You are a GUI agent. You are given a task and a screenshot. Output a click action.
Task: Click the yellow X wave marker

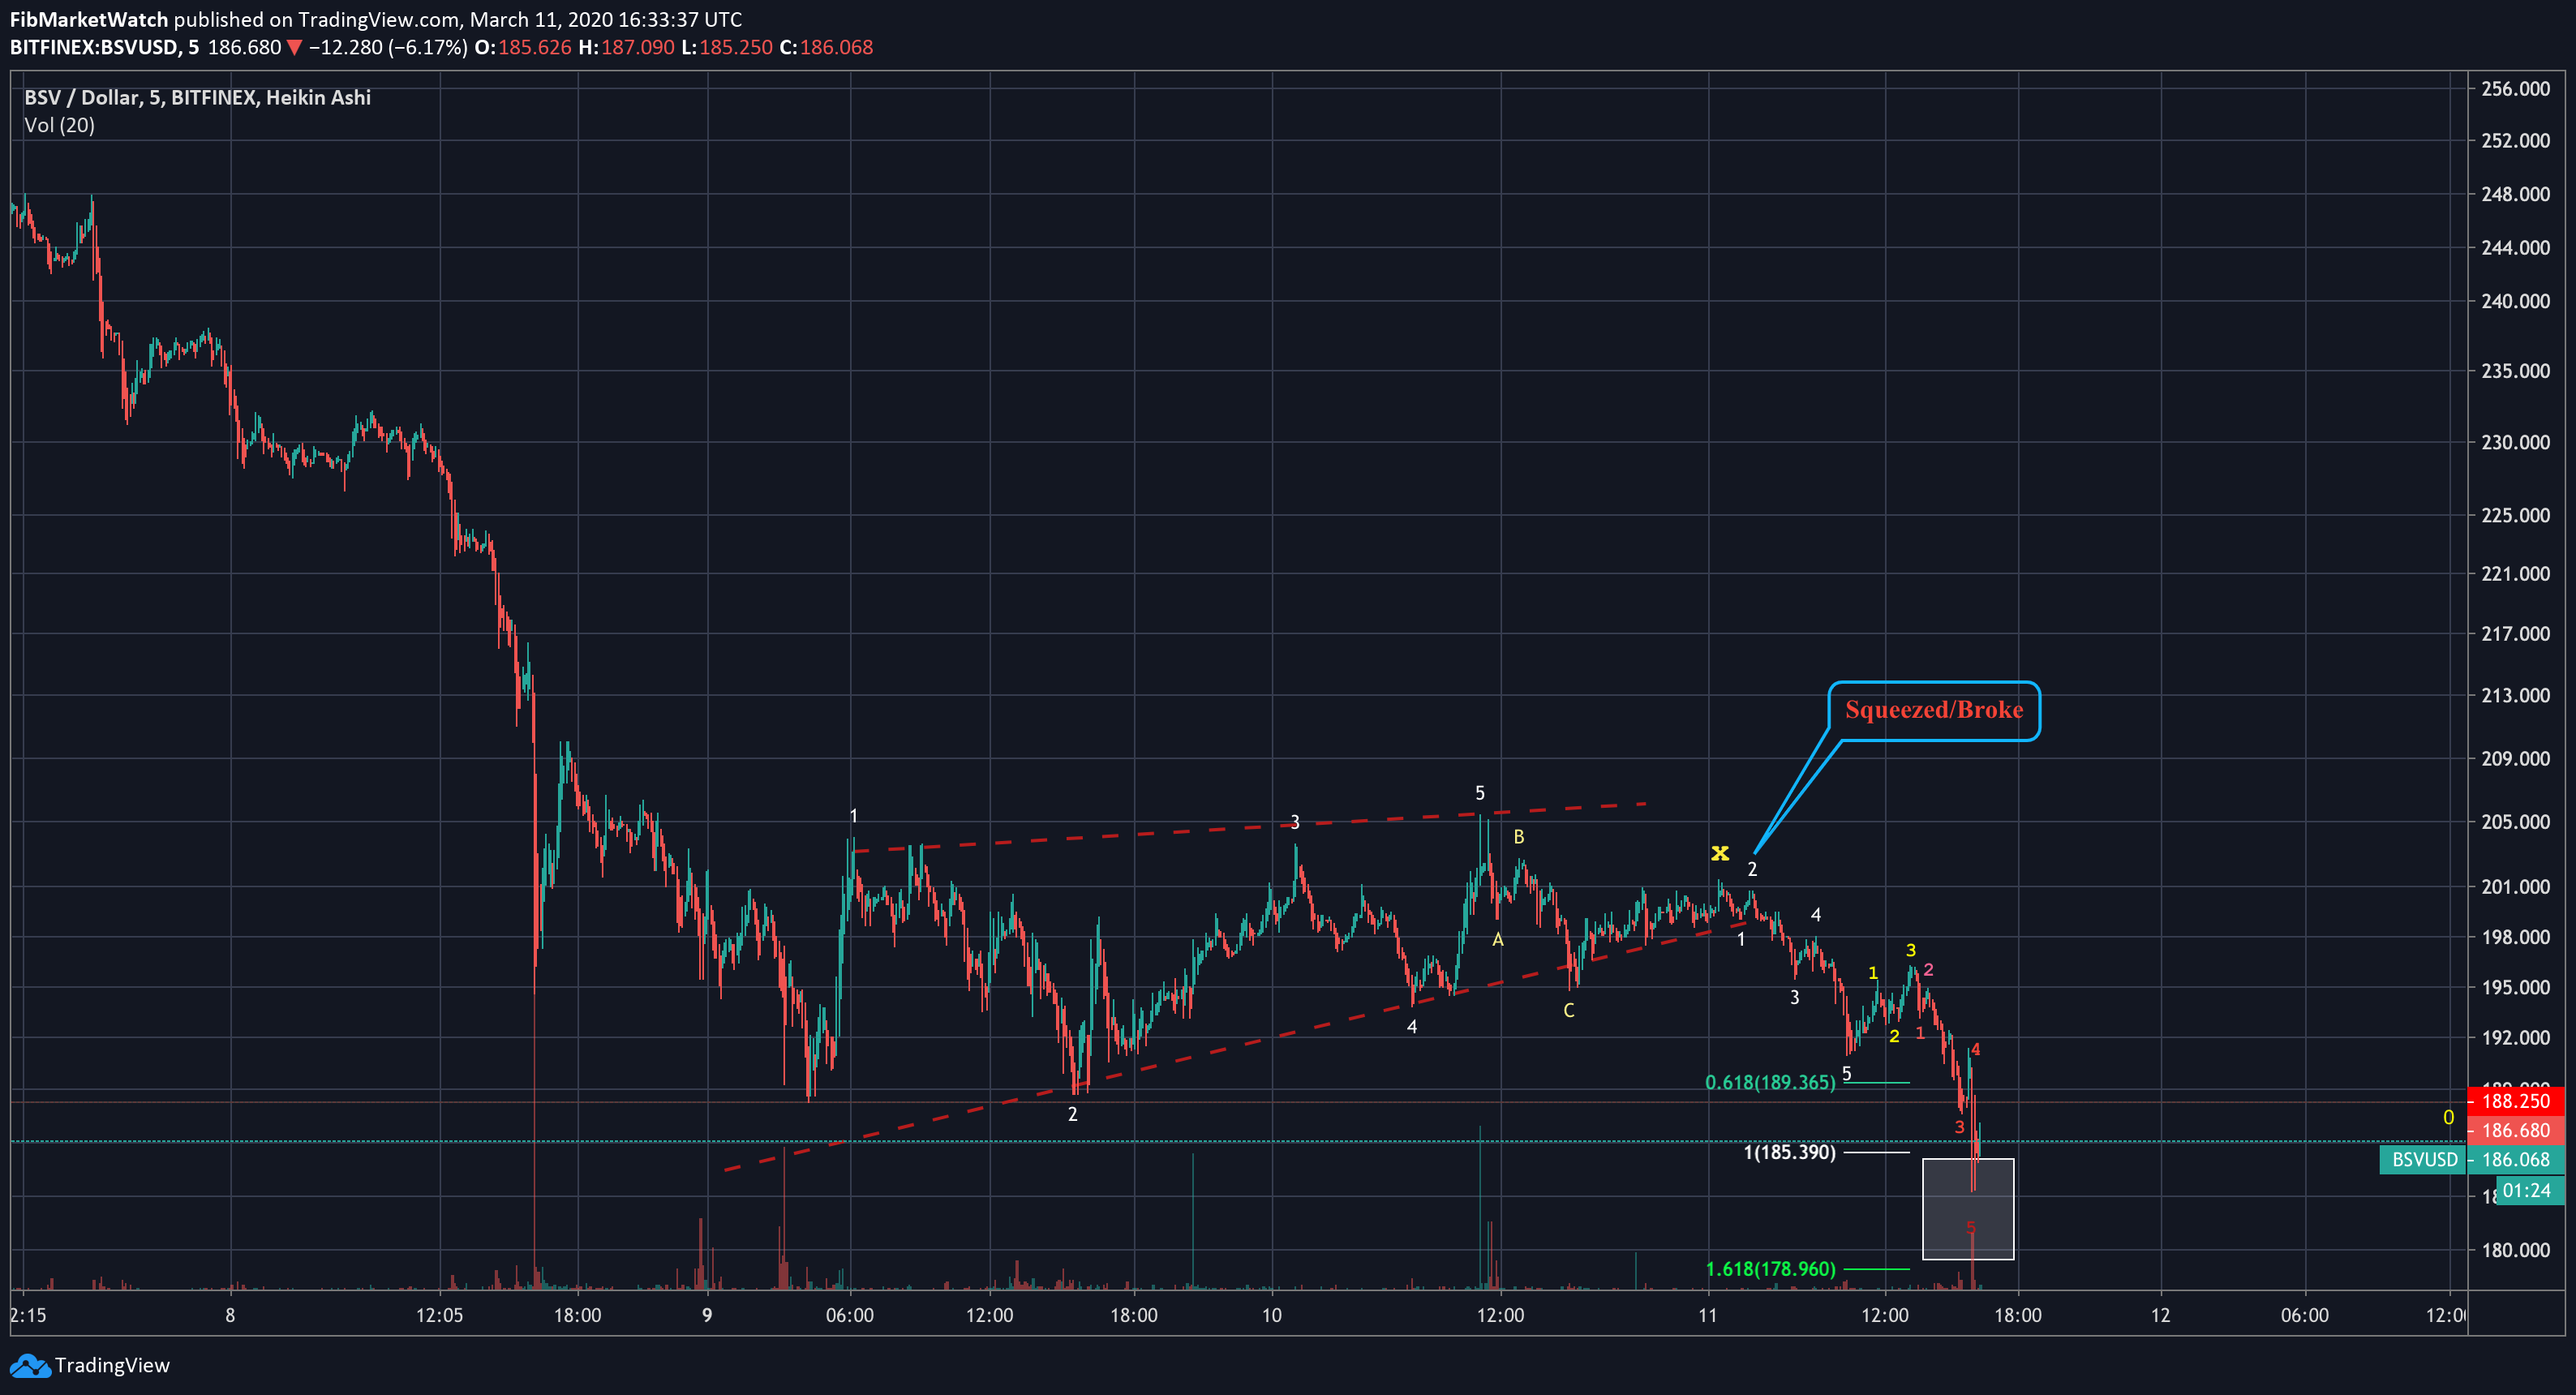click(1719, 853)
